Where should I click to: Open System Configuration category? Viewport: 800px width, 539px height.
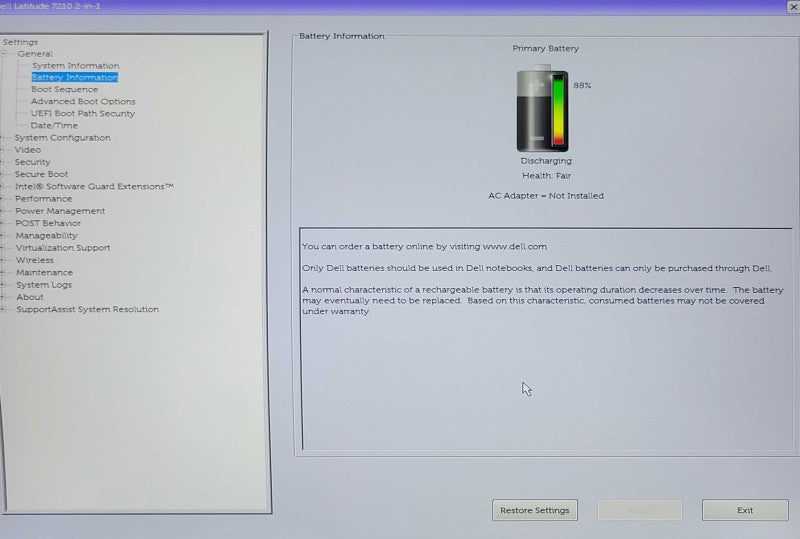62,138
